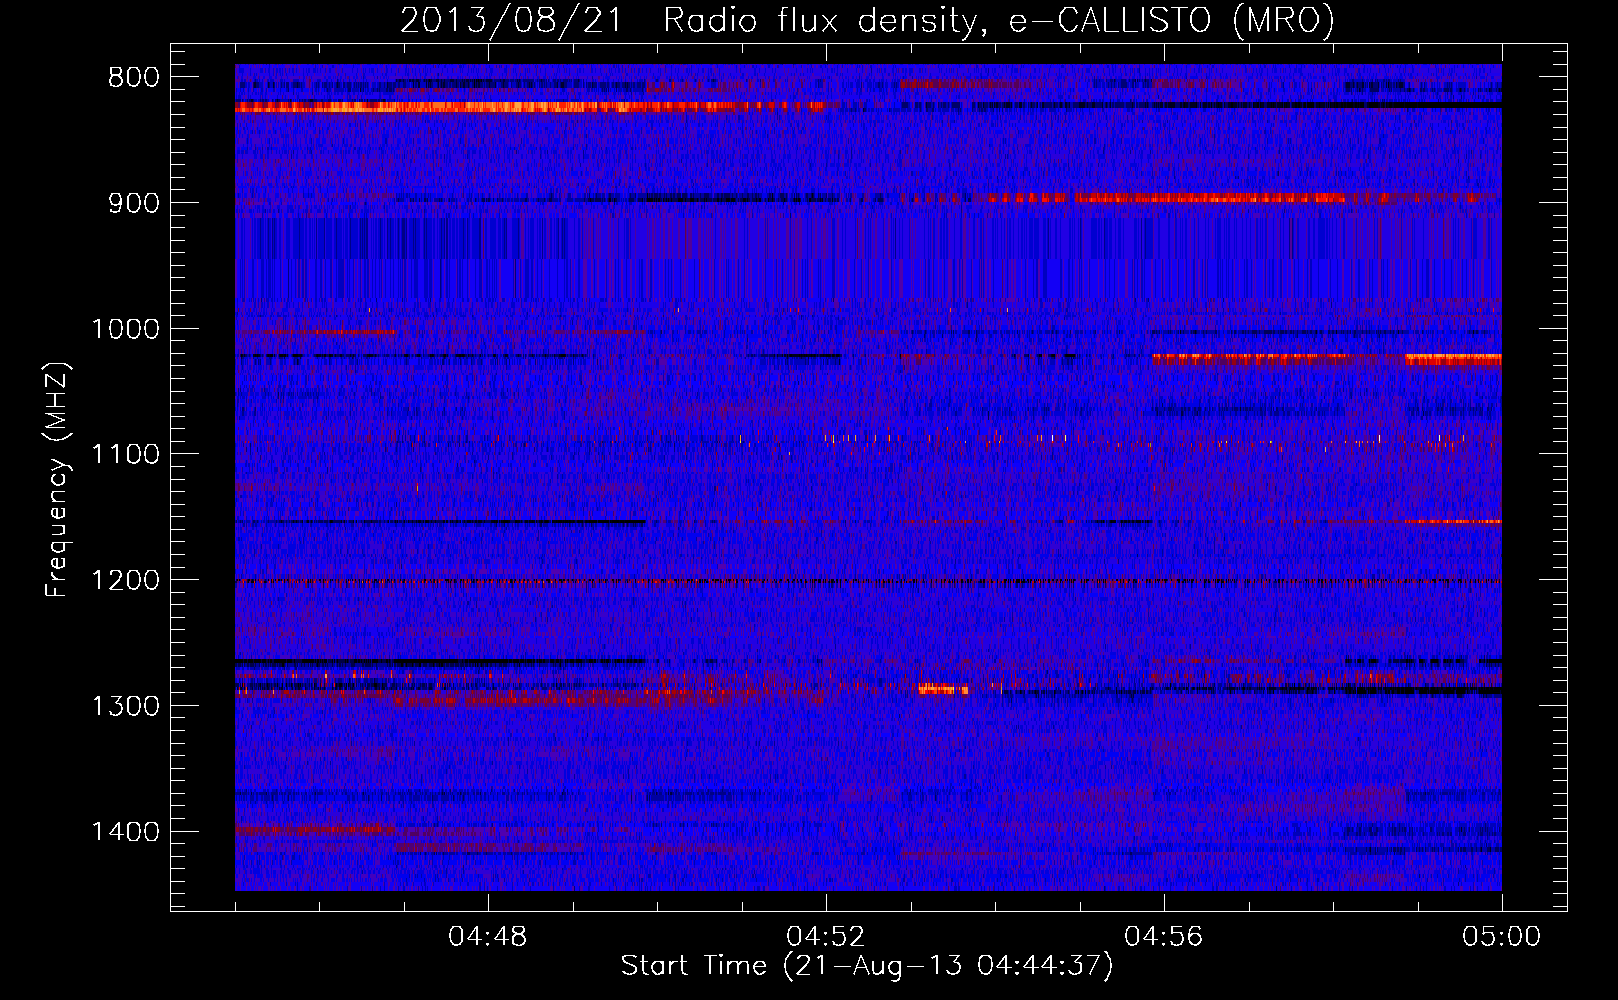Click the 1300 frequency axis label

(x=125, y=706)
